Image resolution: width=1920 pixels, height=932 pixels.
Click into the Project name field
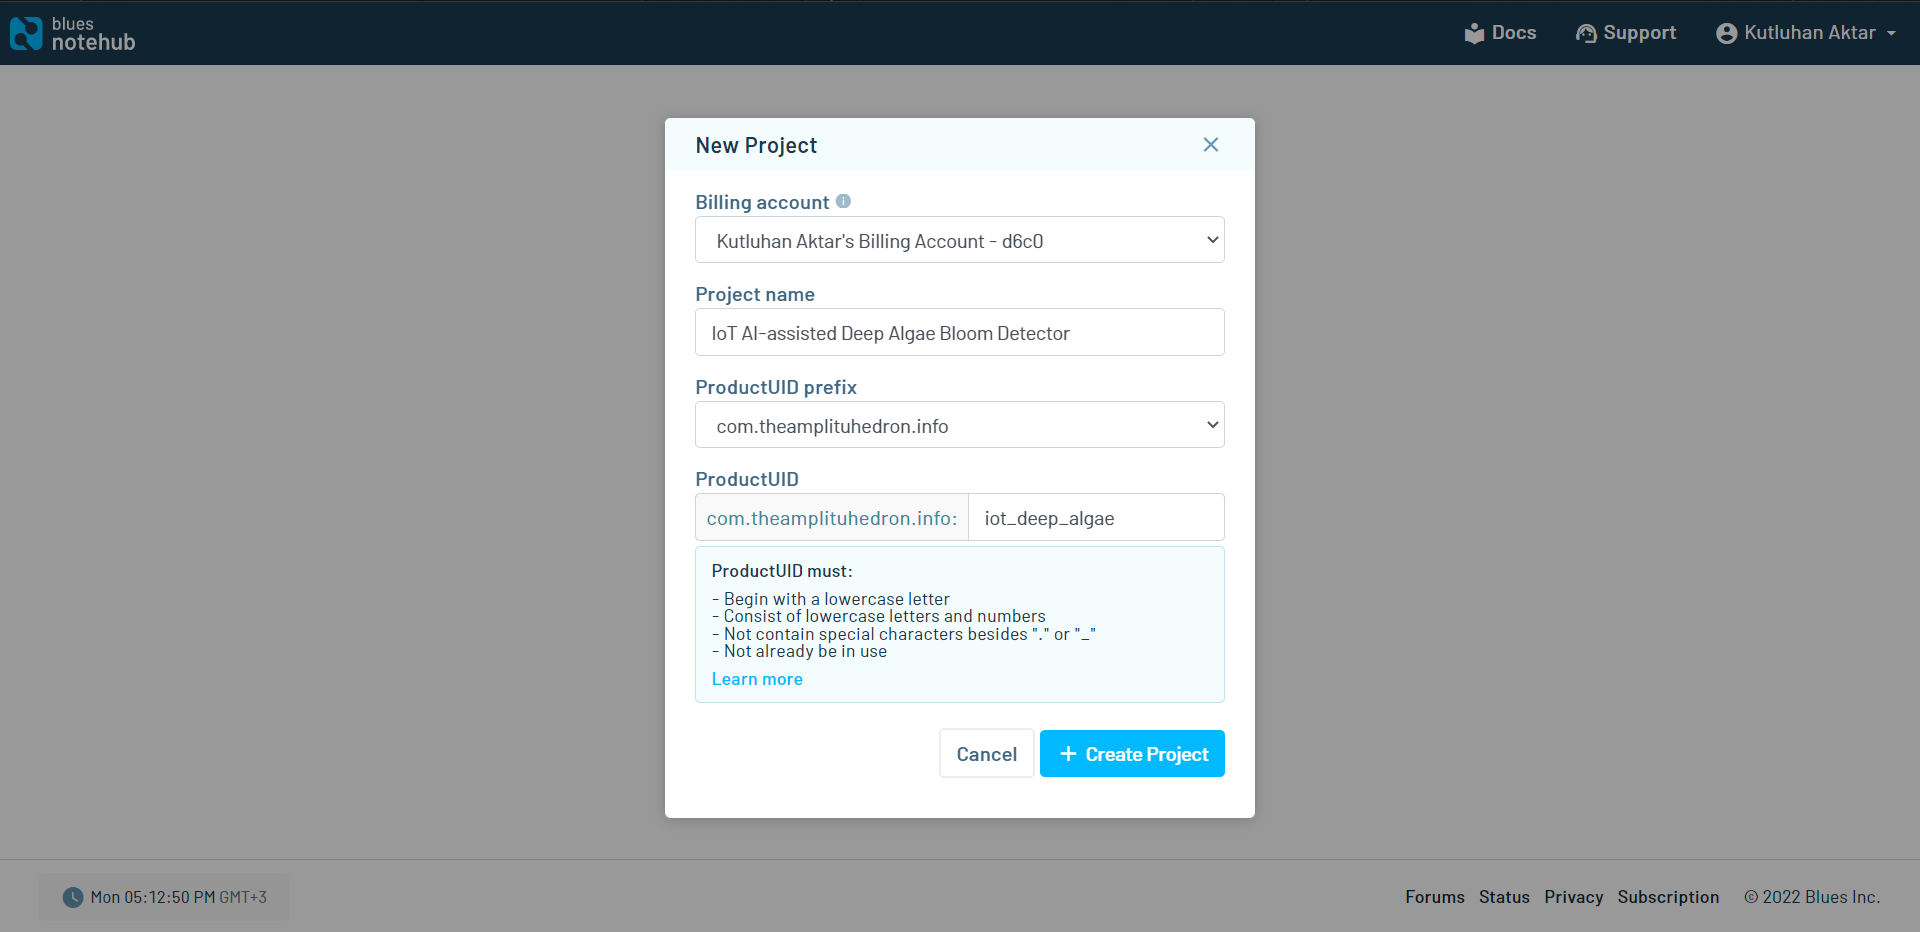(x=959, y=333)
